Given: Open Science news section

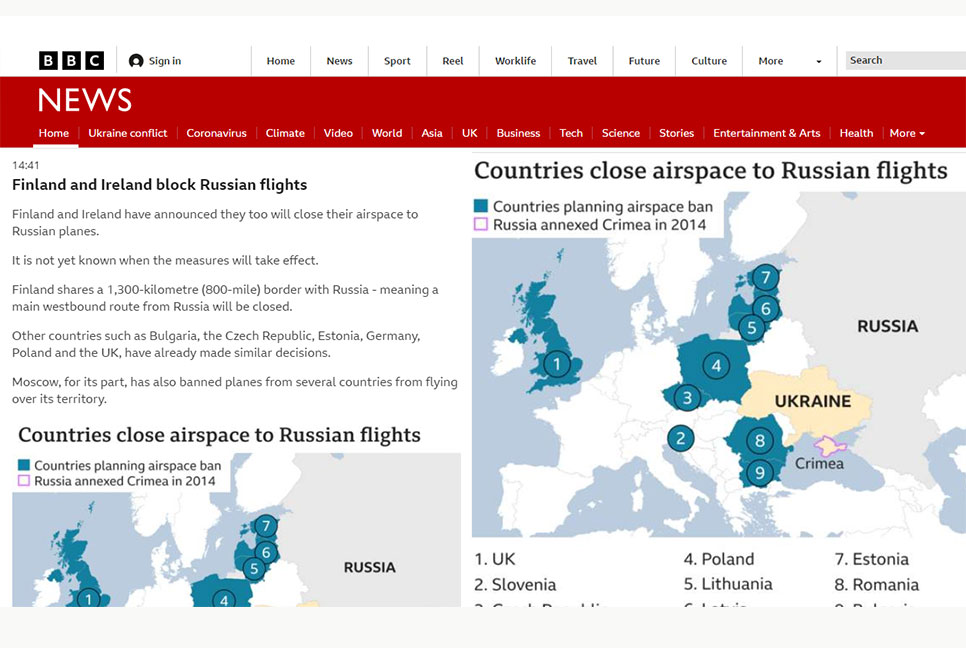Looking at the screenshot, I should click(621, 133).
